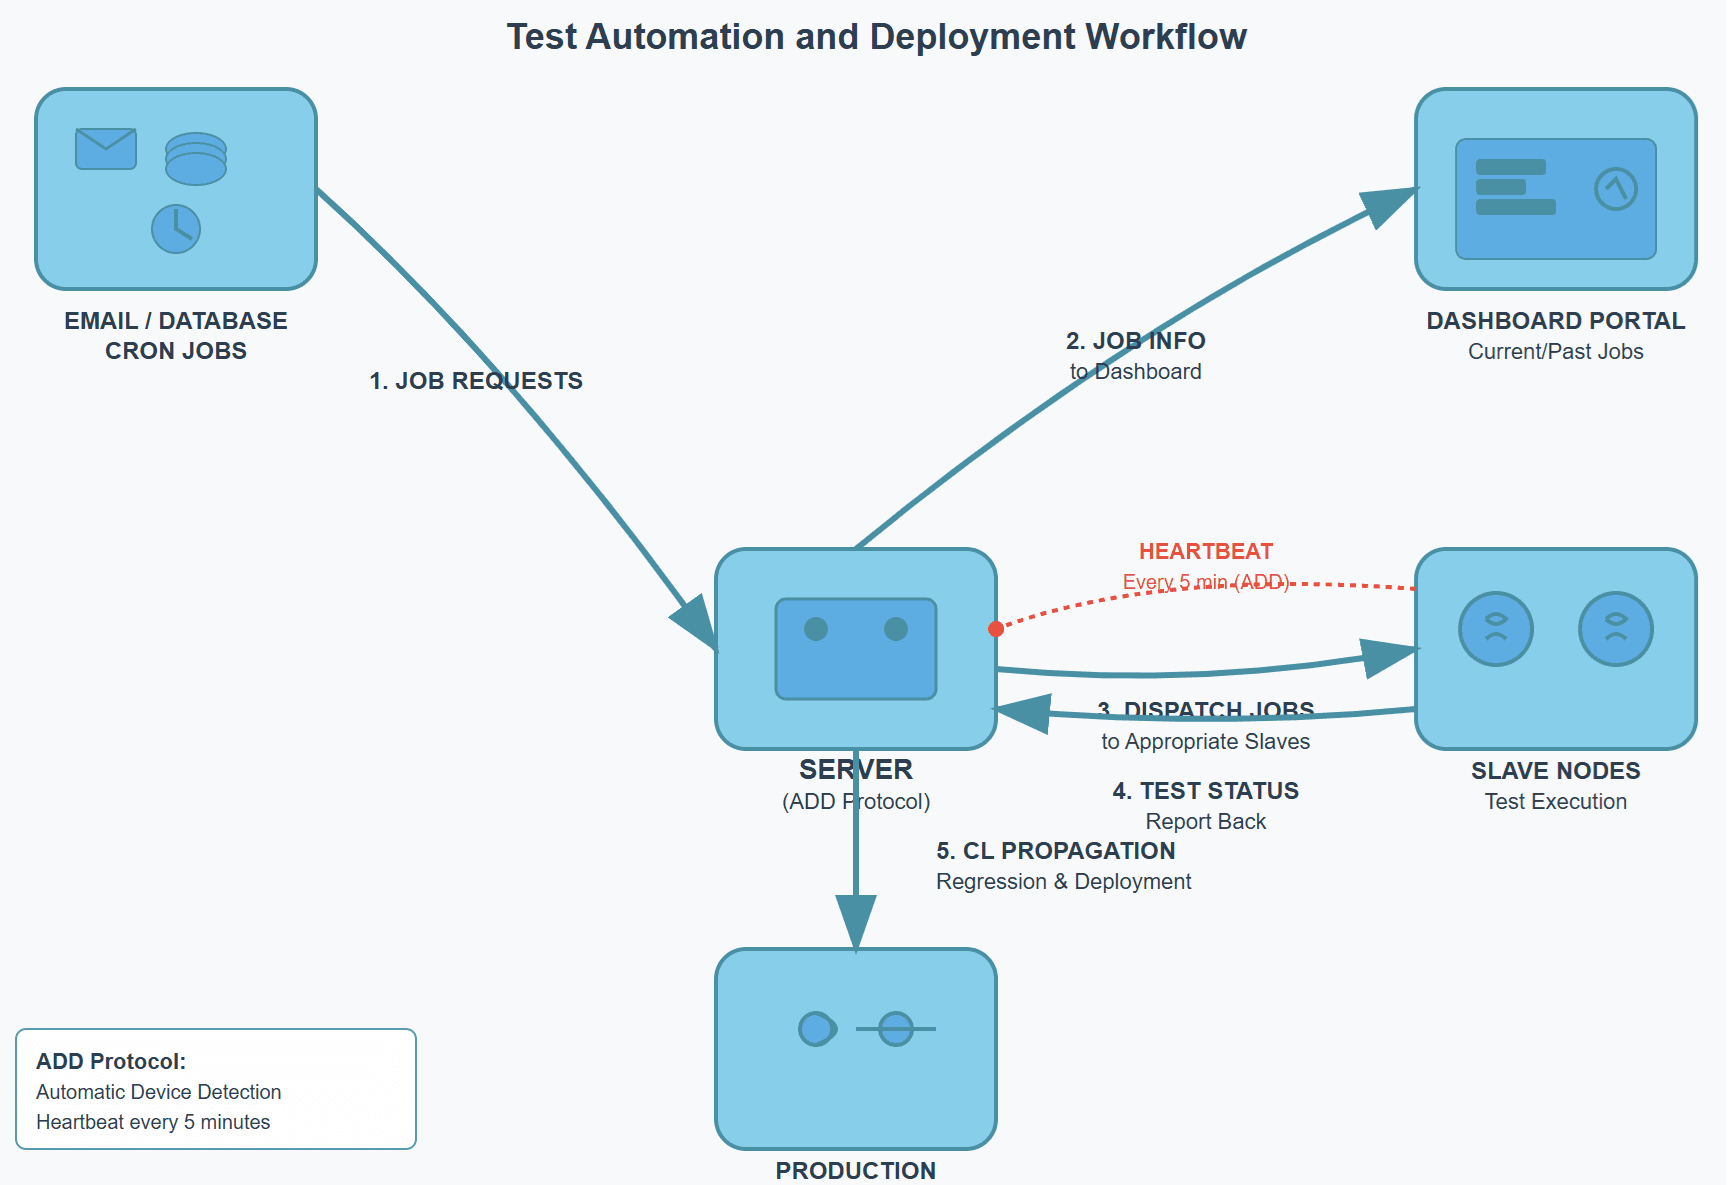This screenshot has width=1728, height=1185.
Task: Click the red heartbeat dot on server
Action: [x=996, y=629]
